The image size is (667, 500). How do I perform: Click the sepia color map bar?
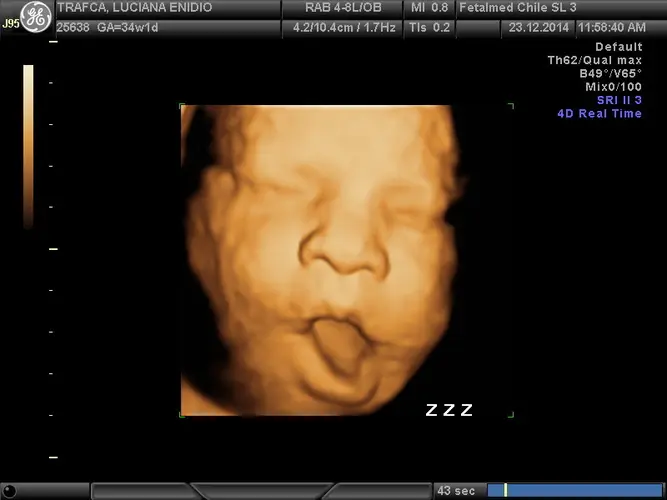point(28,146)
